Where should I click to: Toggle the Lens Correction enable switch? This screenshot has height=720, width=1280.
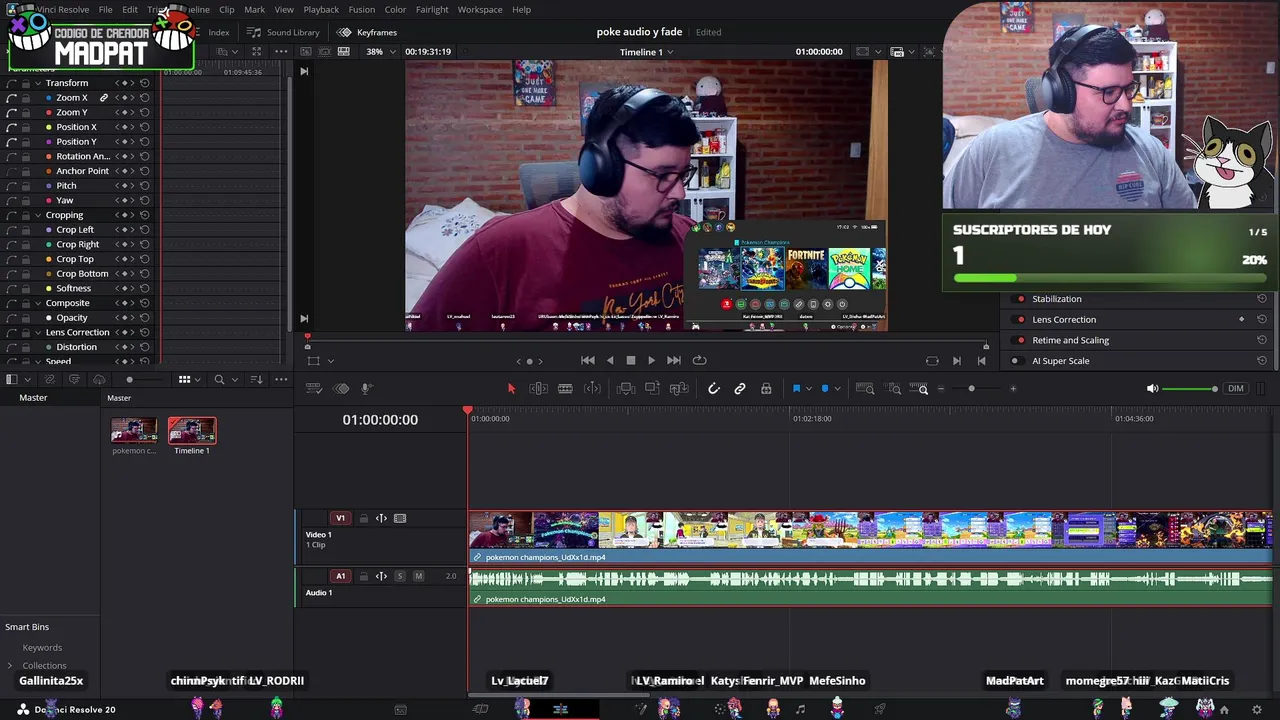click(1020, 320)
